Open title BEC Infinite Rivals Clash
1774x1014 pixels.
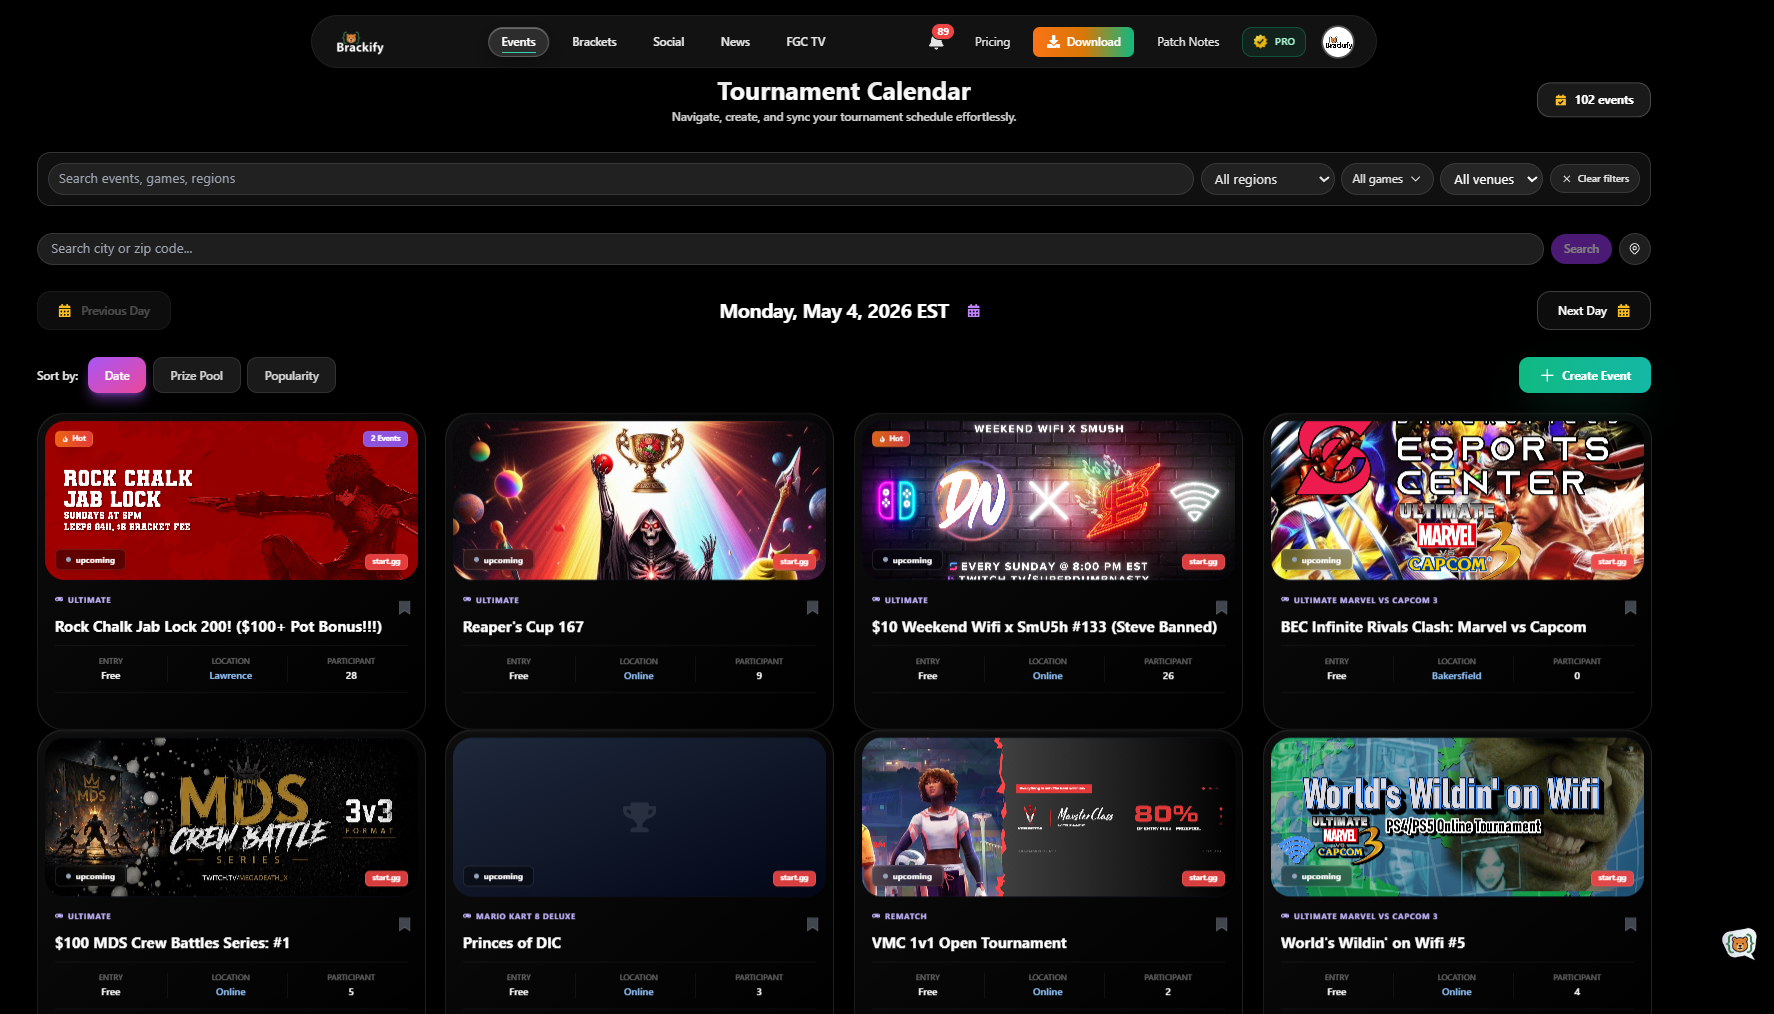(x=1433, y=627)
